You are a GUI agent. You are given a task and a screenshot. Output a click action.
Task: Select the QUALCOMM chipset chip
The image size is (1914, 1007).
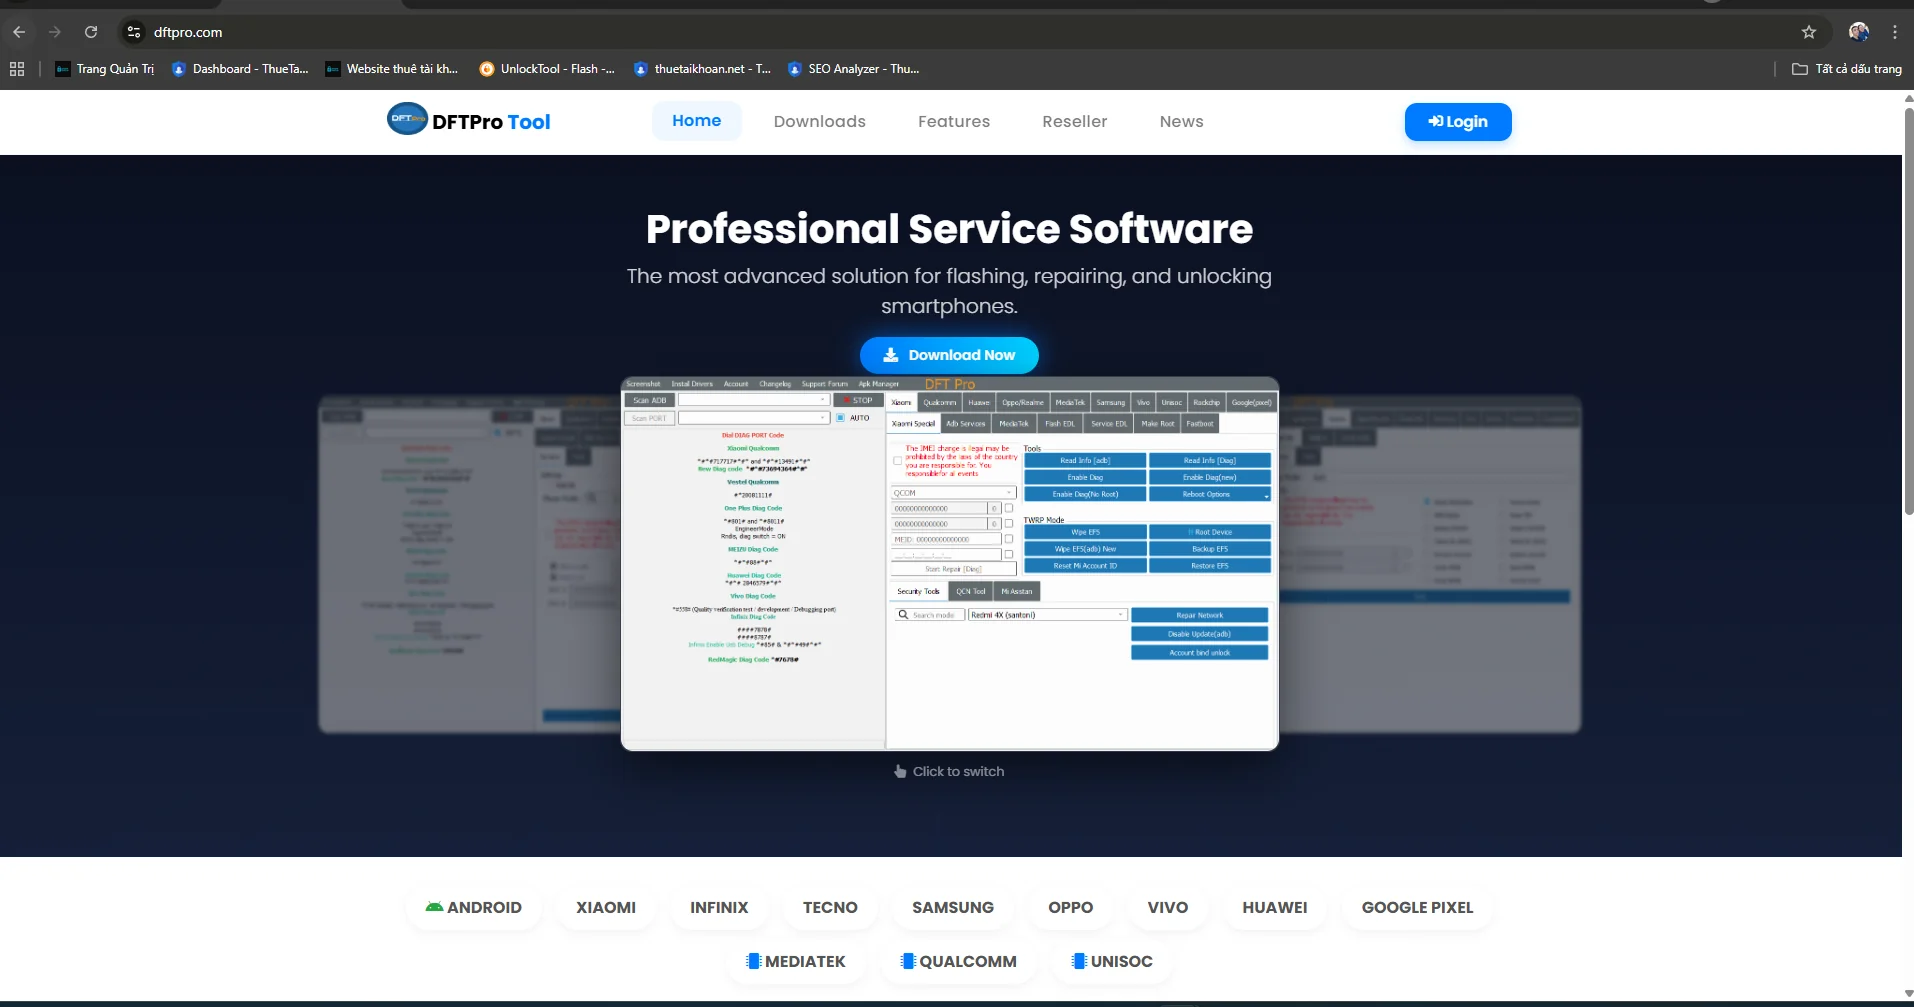coord(959,961)
